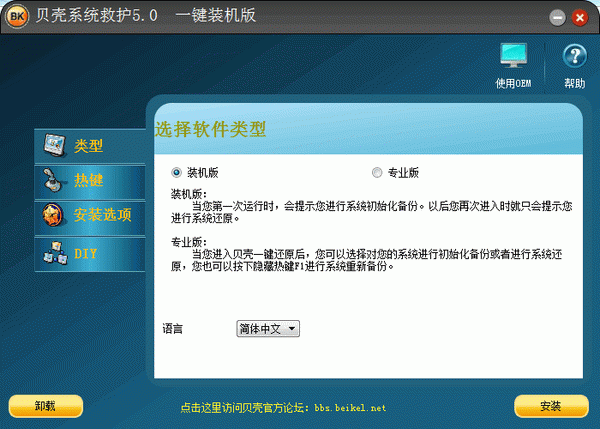Click the 使用OEM text label

513,83
